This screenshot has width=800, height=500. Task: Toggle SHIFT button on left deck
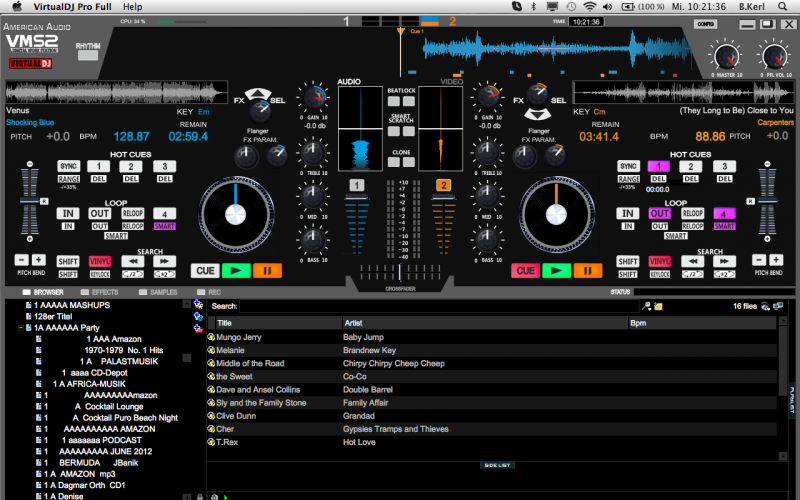coord(68,261)
